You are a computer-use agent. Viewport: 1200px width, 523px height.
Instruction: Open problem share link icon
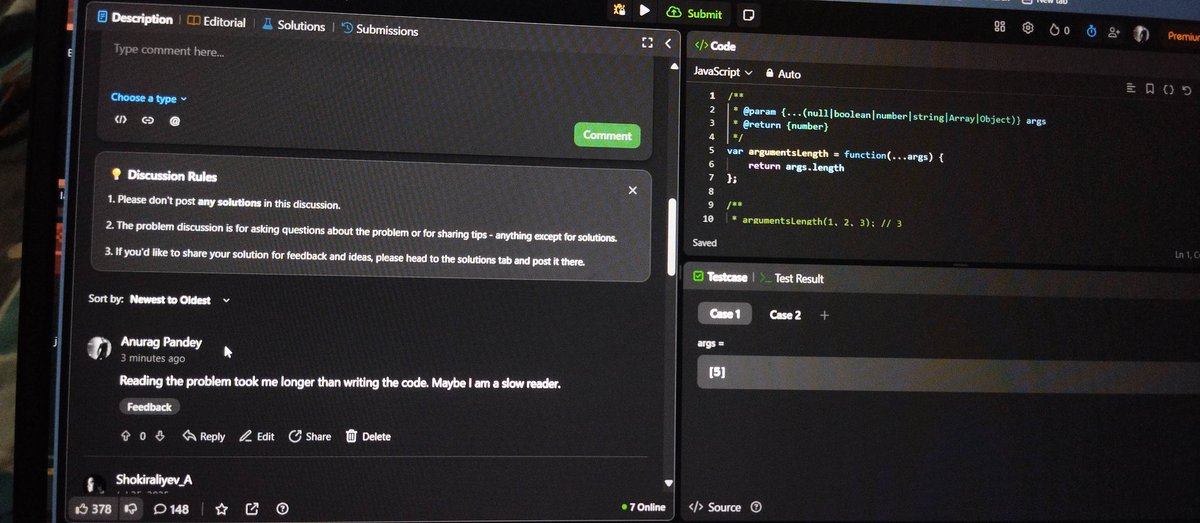[x=252, y=509]
